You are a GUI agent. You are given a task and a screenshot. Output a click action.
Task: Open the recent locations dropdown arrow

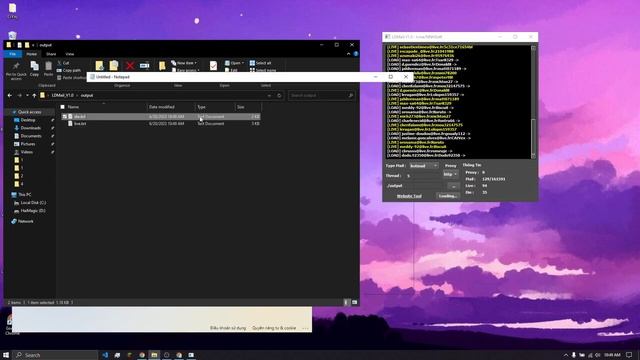click(27, 95)
